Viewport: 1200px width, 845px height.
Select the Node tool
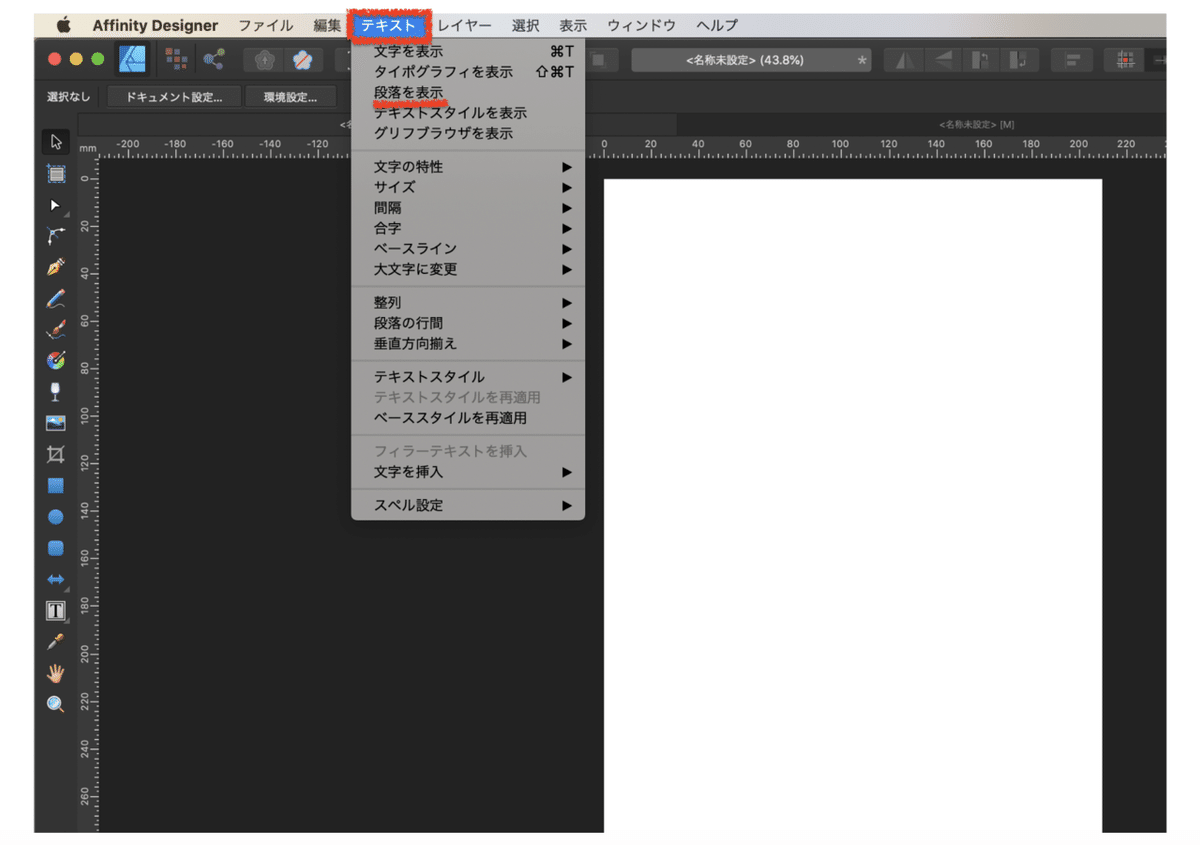56,205
